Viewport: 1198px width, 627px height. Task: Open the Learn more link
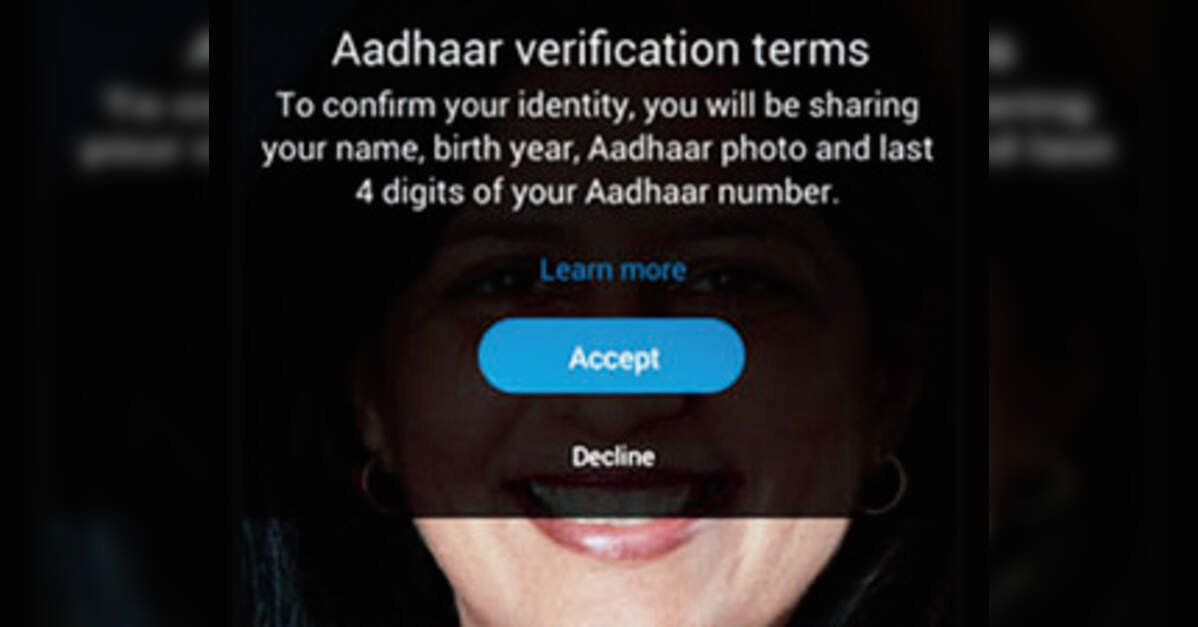coord(613,270)
